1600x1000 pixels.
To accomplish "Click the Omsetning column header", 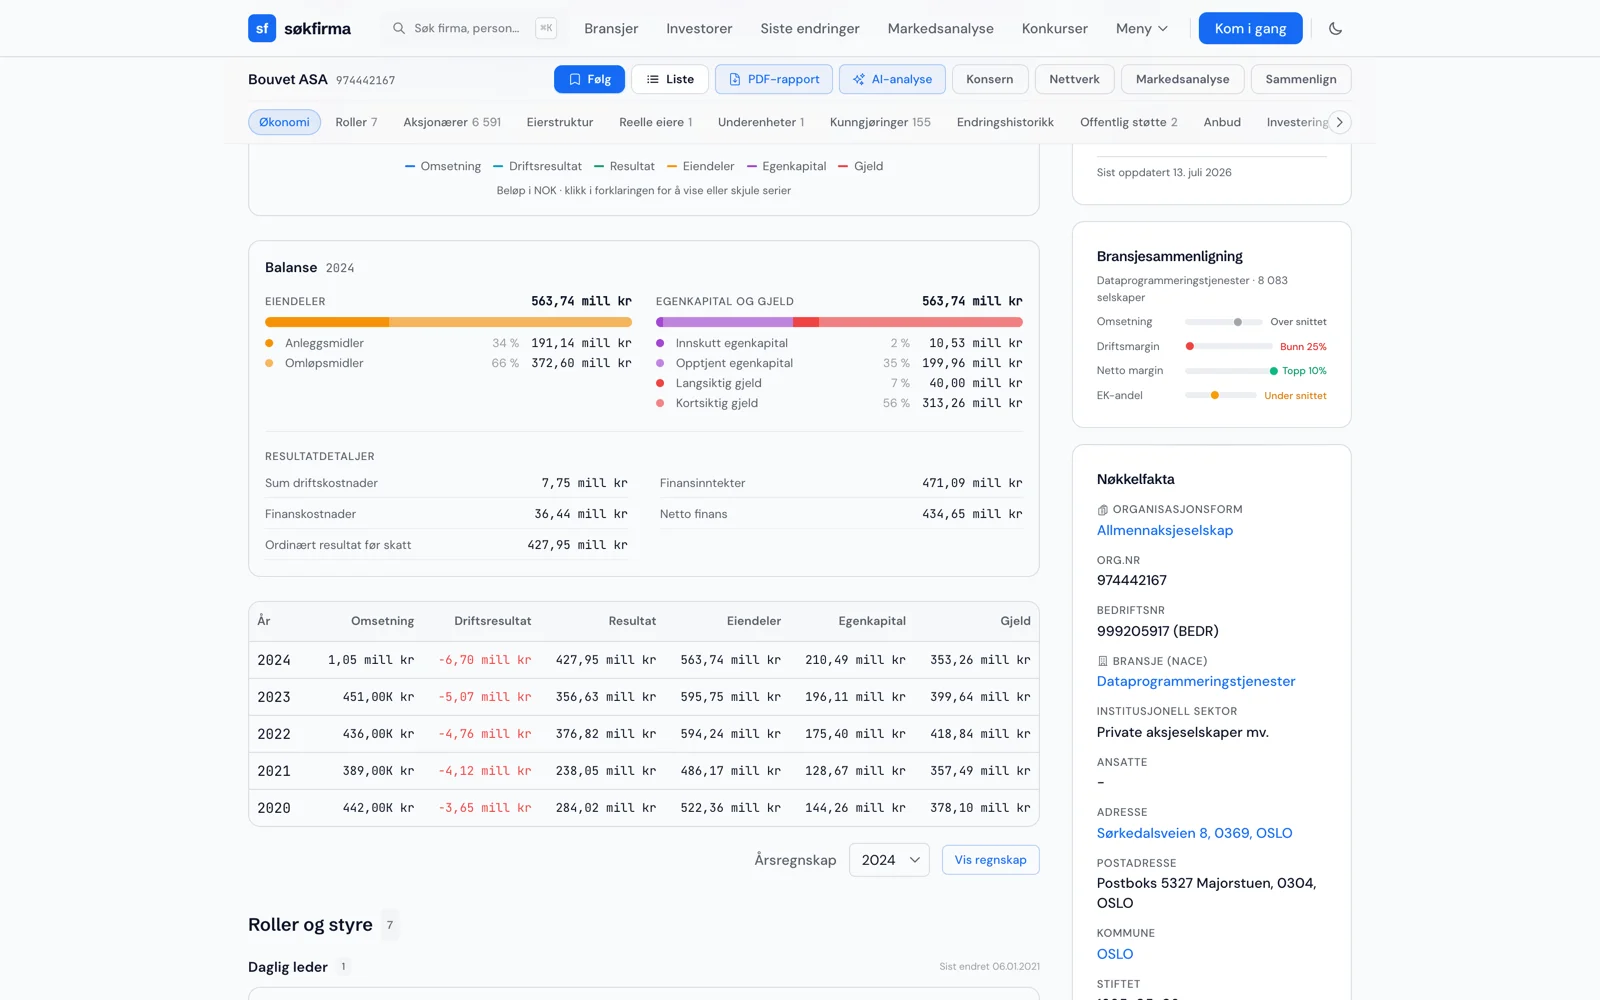I will coord(382,621).
